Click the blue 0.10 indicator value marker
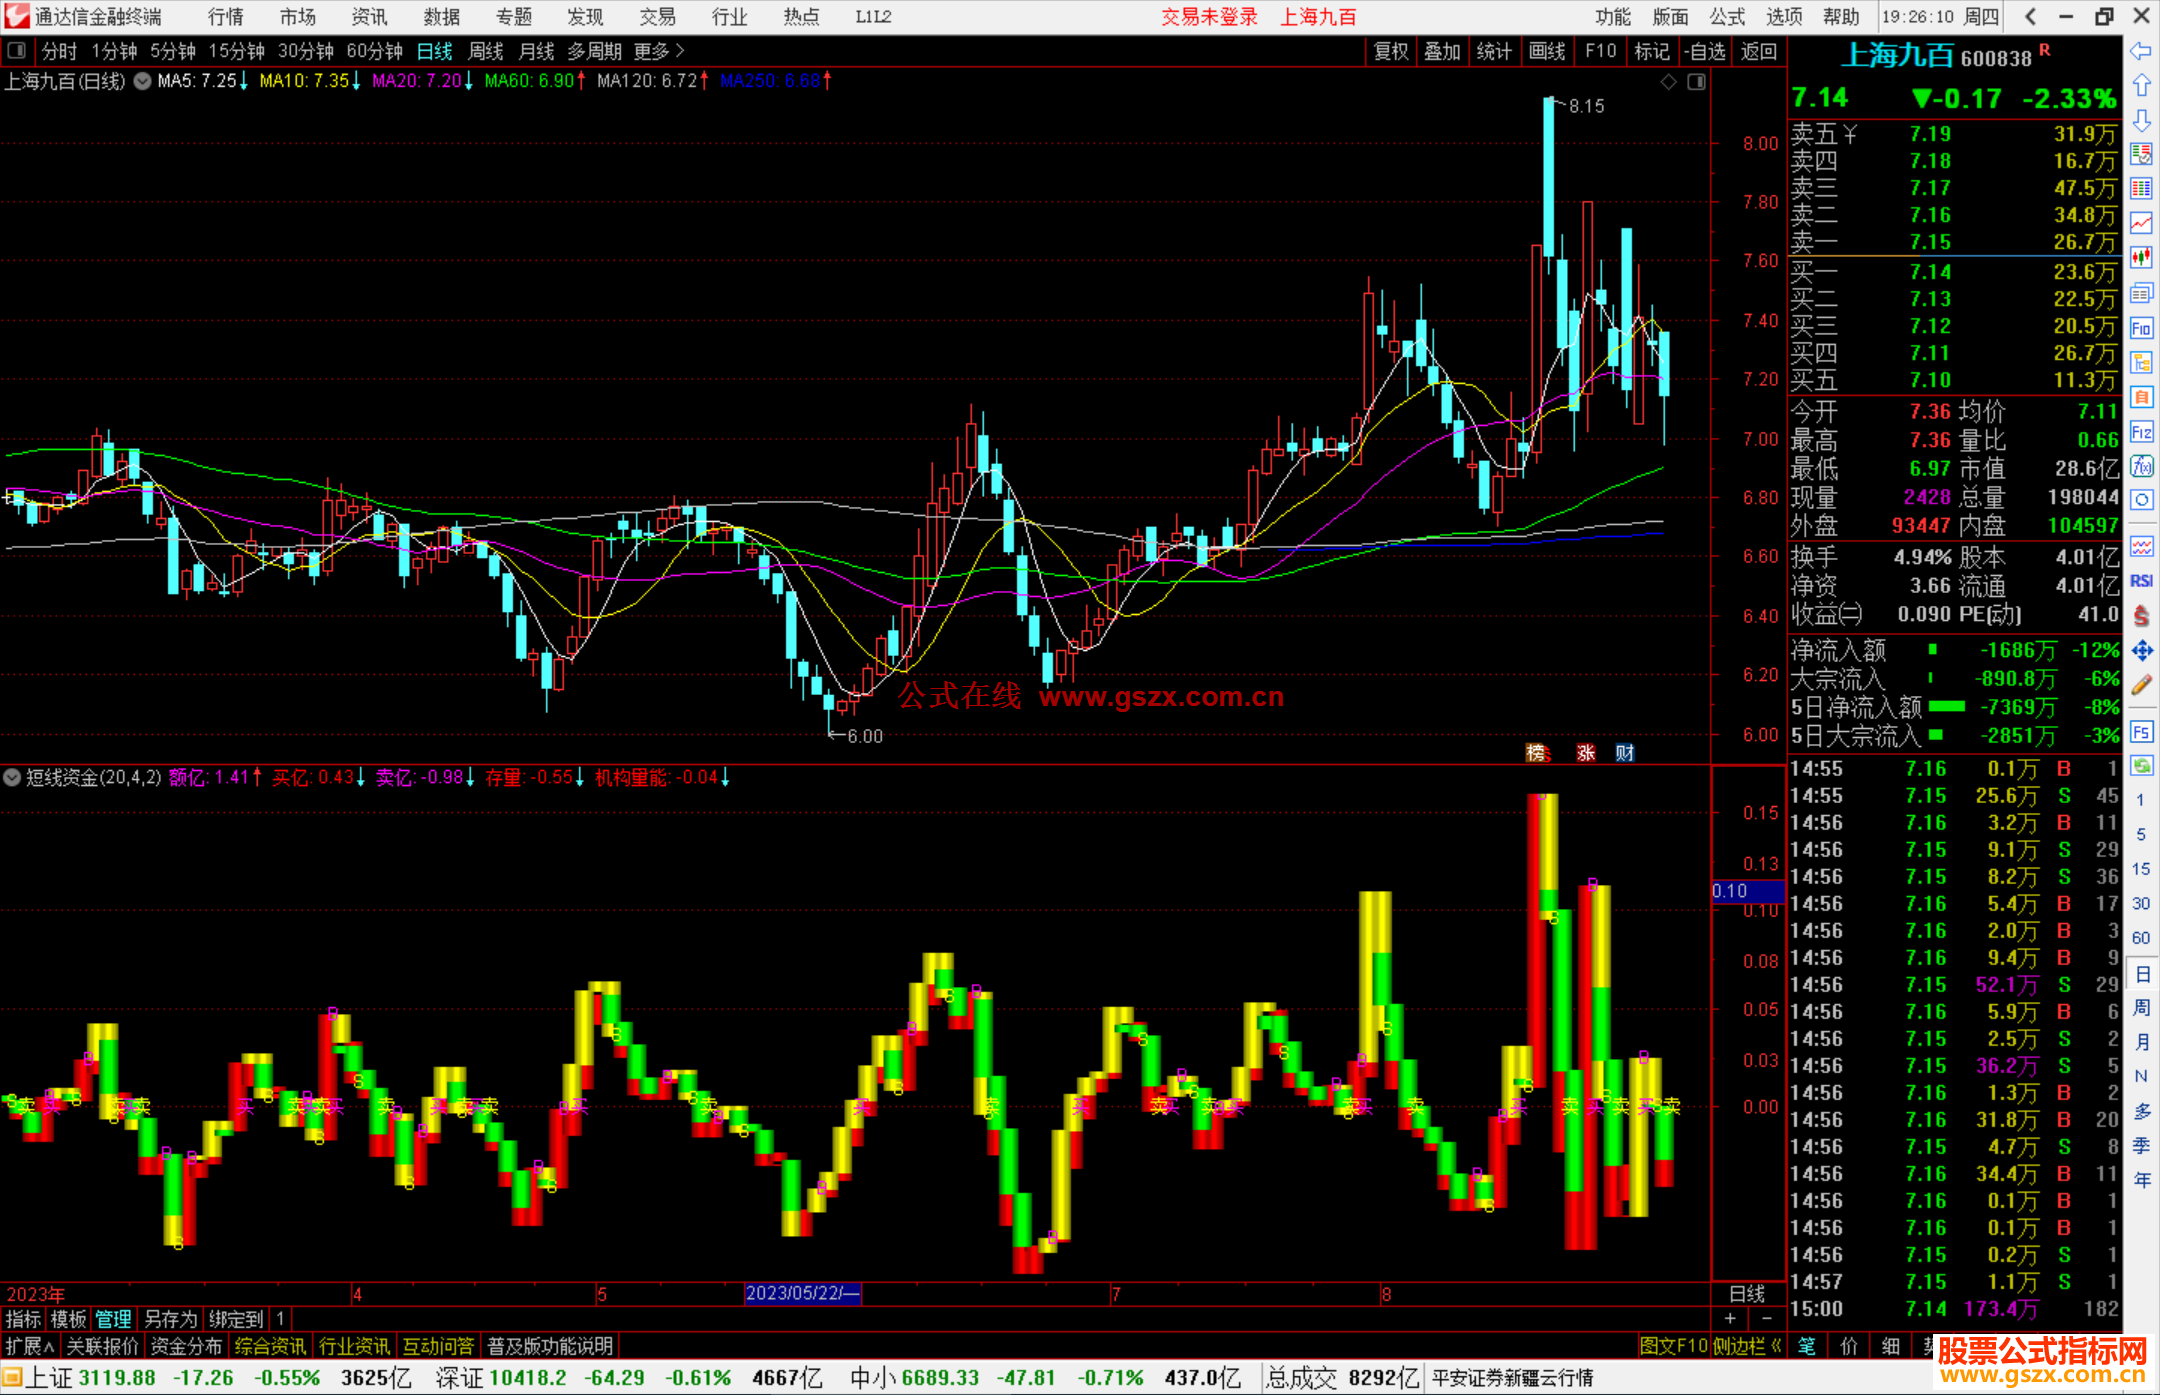Screen dimensions: 2160x1395 1747,890
